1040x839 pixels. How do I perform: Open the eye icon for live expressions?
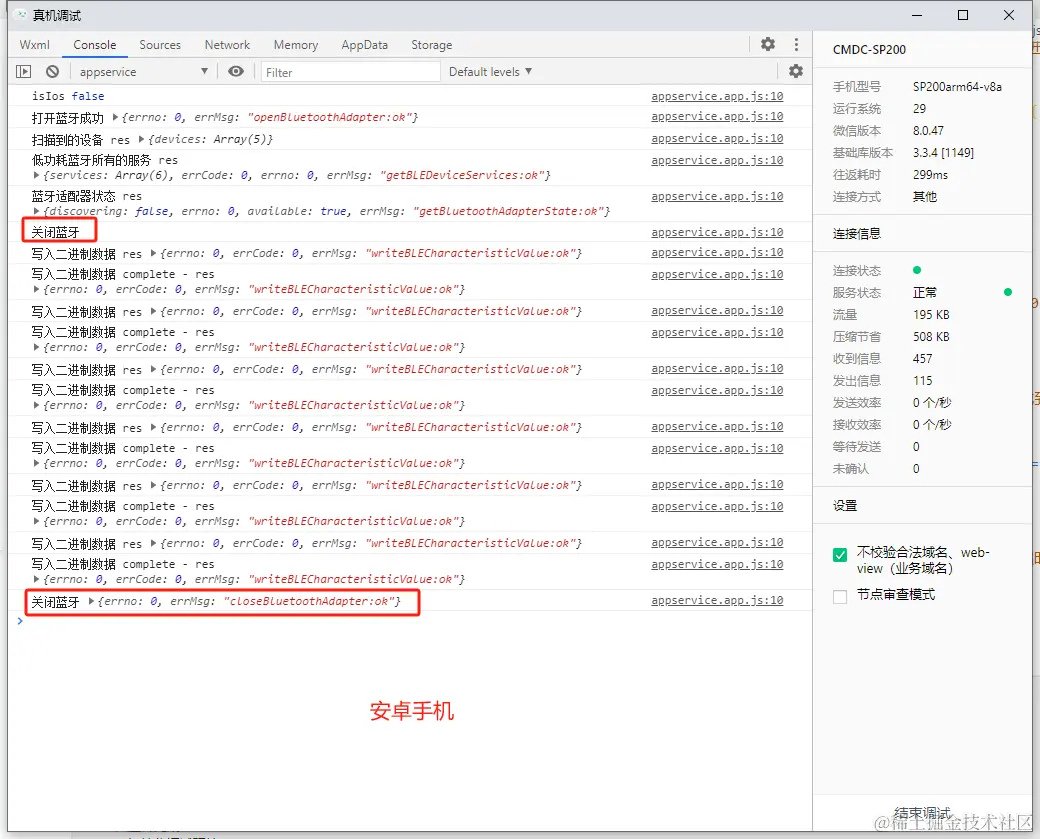tap(235, 72)
